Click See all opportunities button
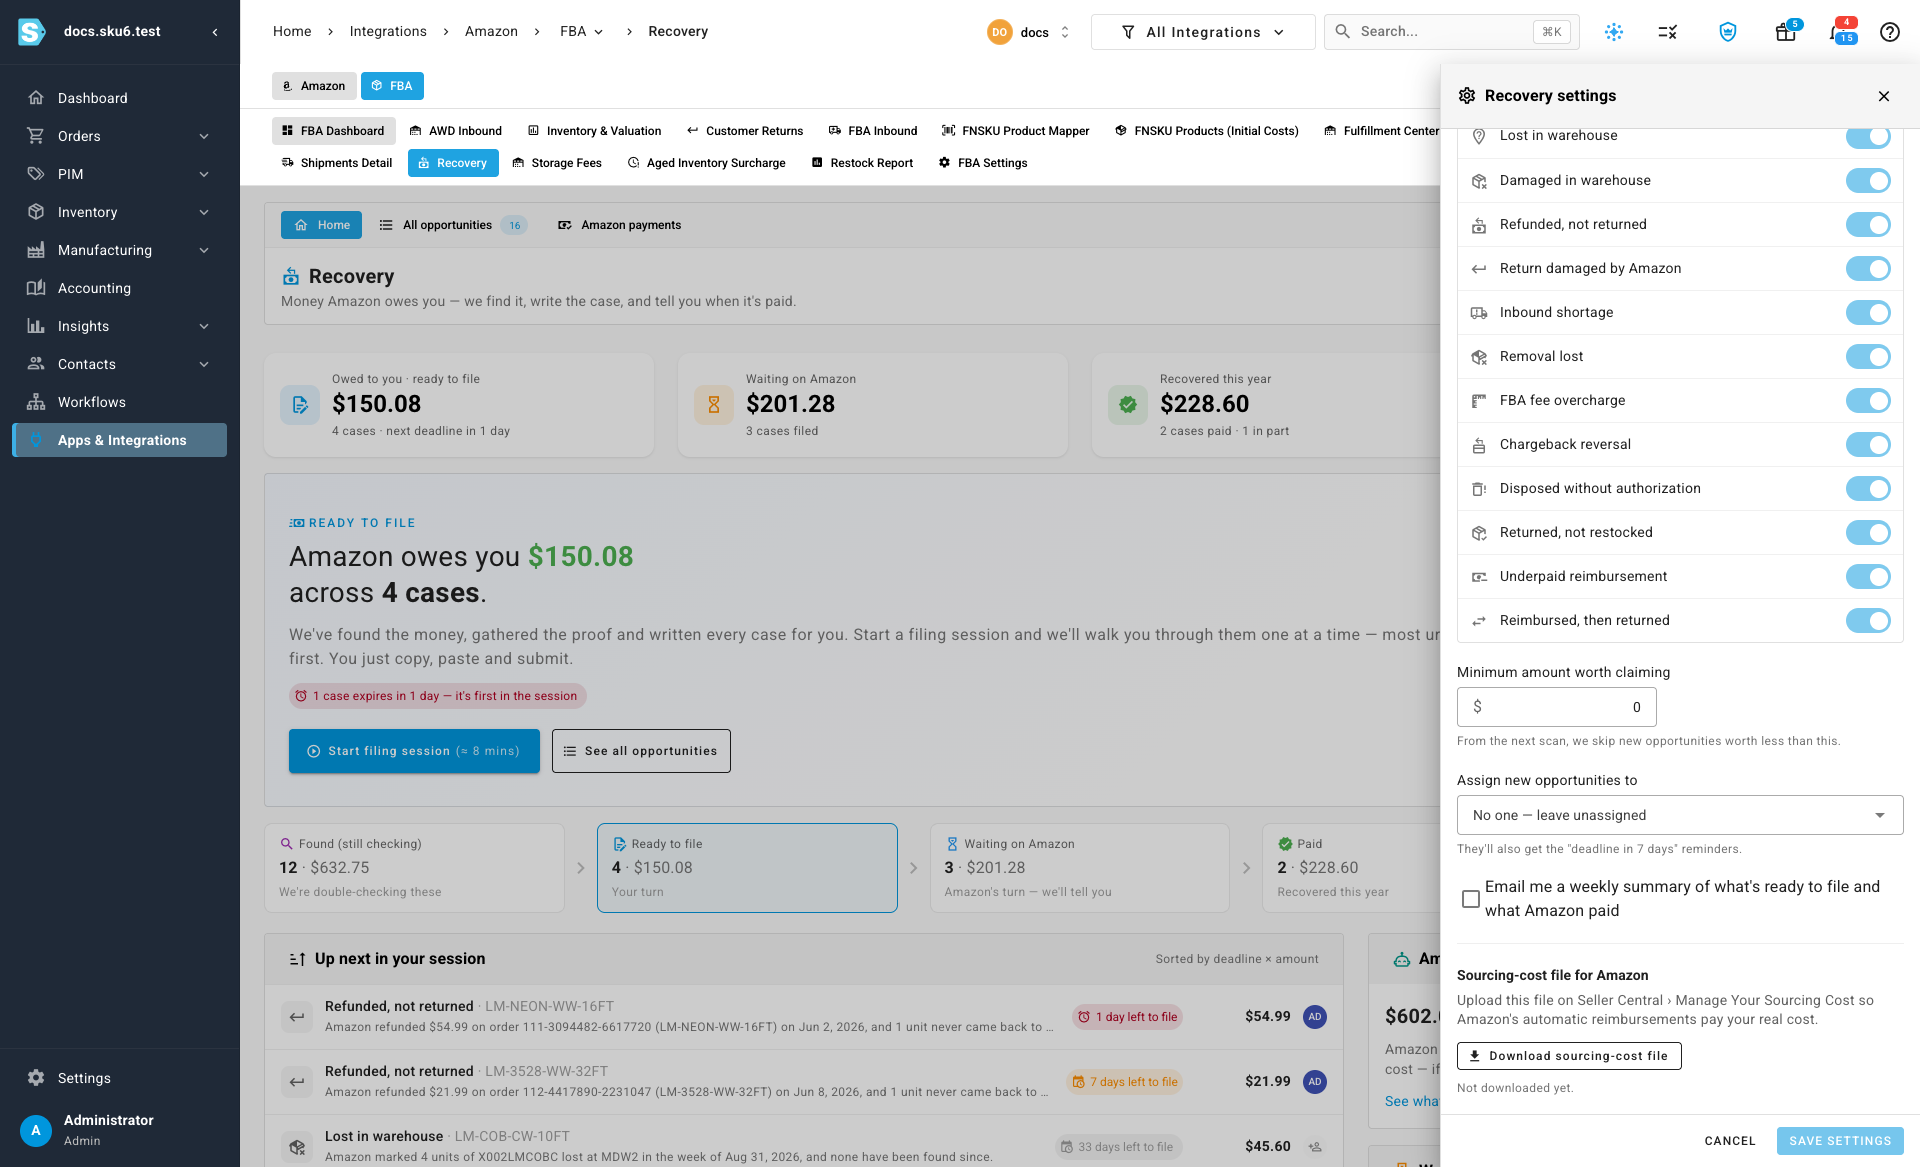 [641, 751]
